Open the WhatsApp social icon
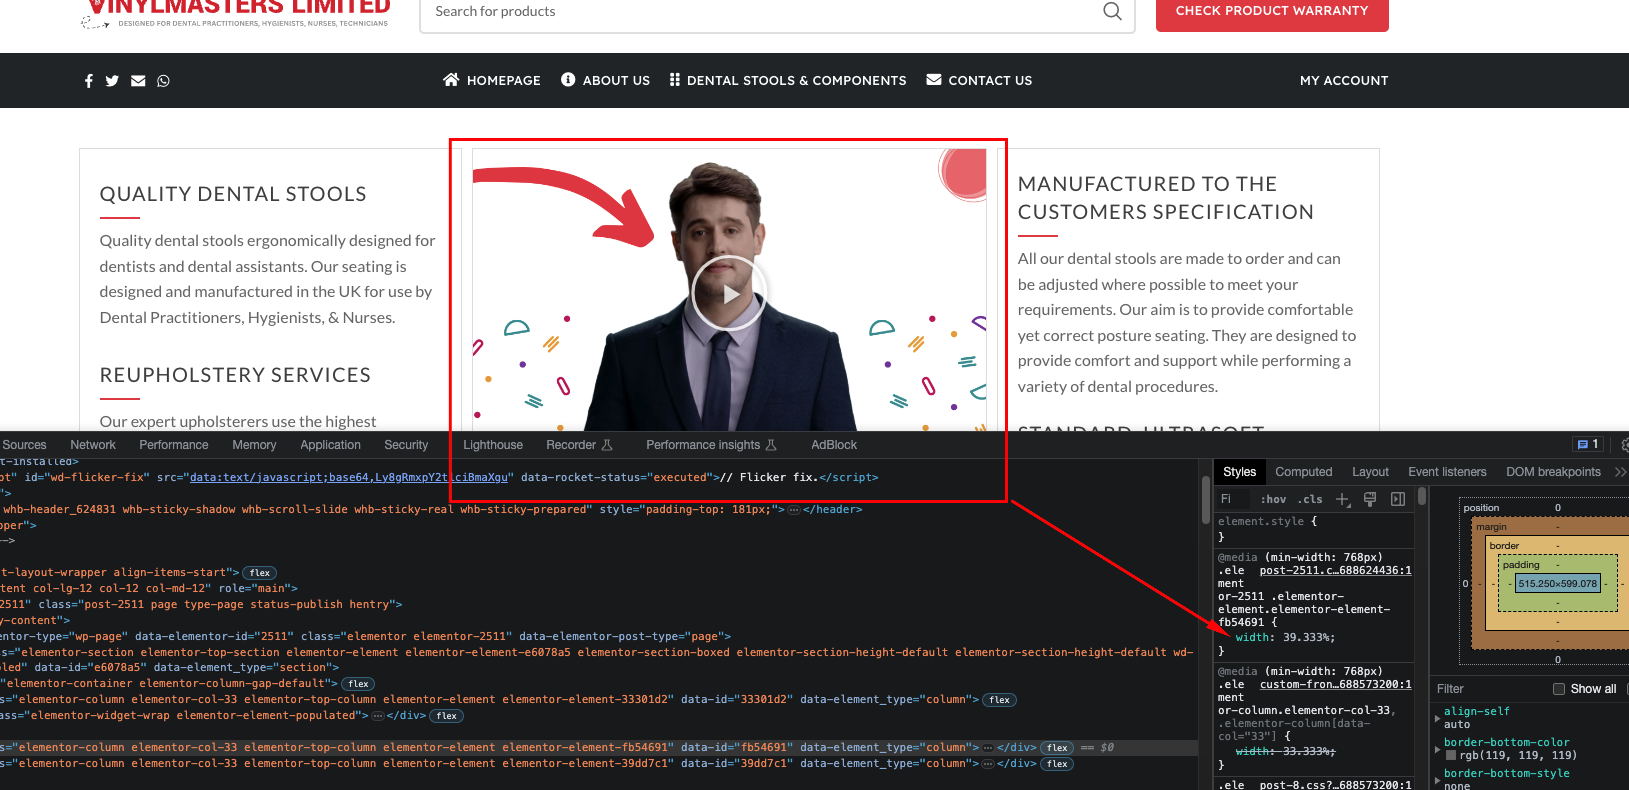 pyautogui.click(x=163, y=81)
